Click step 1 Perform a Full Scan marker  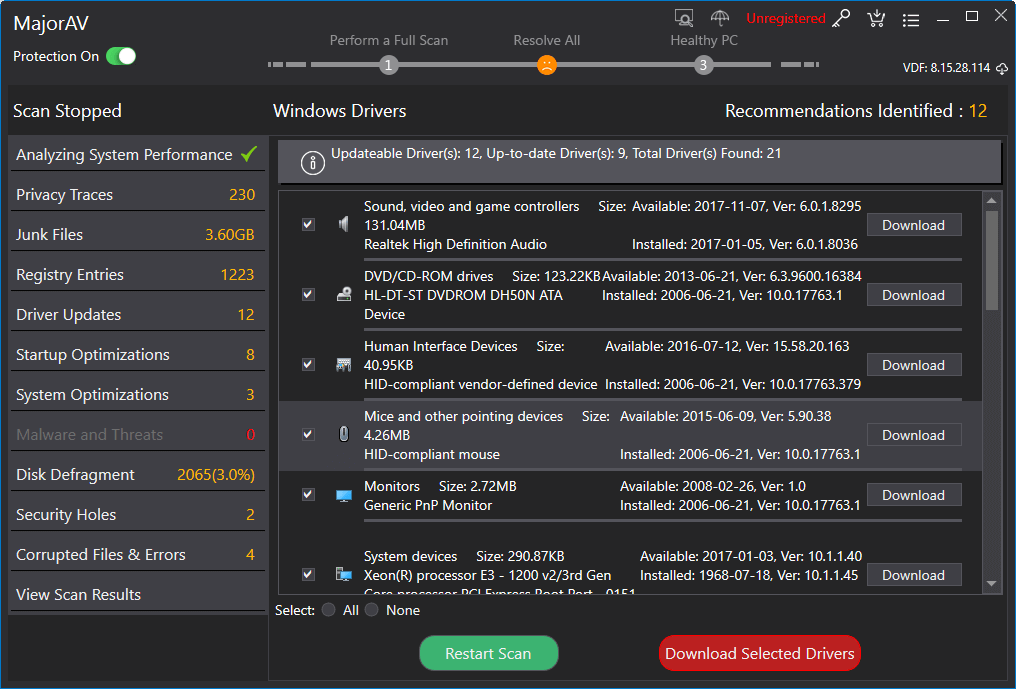coord(388,65)
